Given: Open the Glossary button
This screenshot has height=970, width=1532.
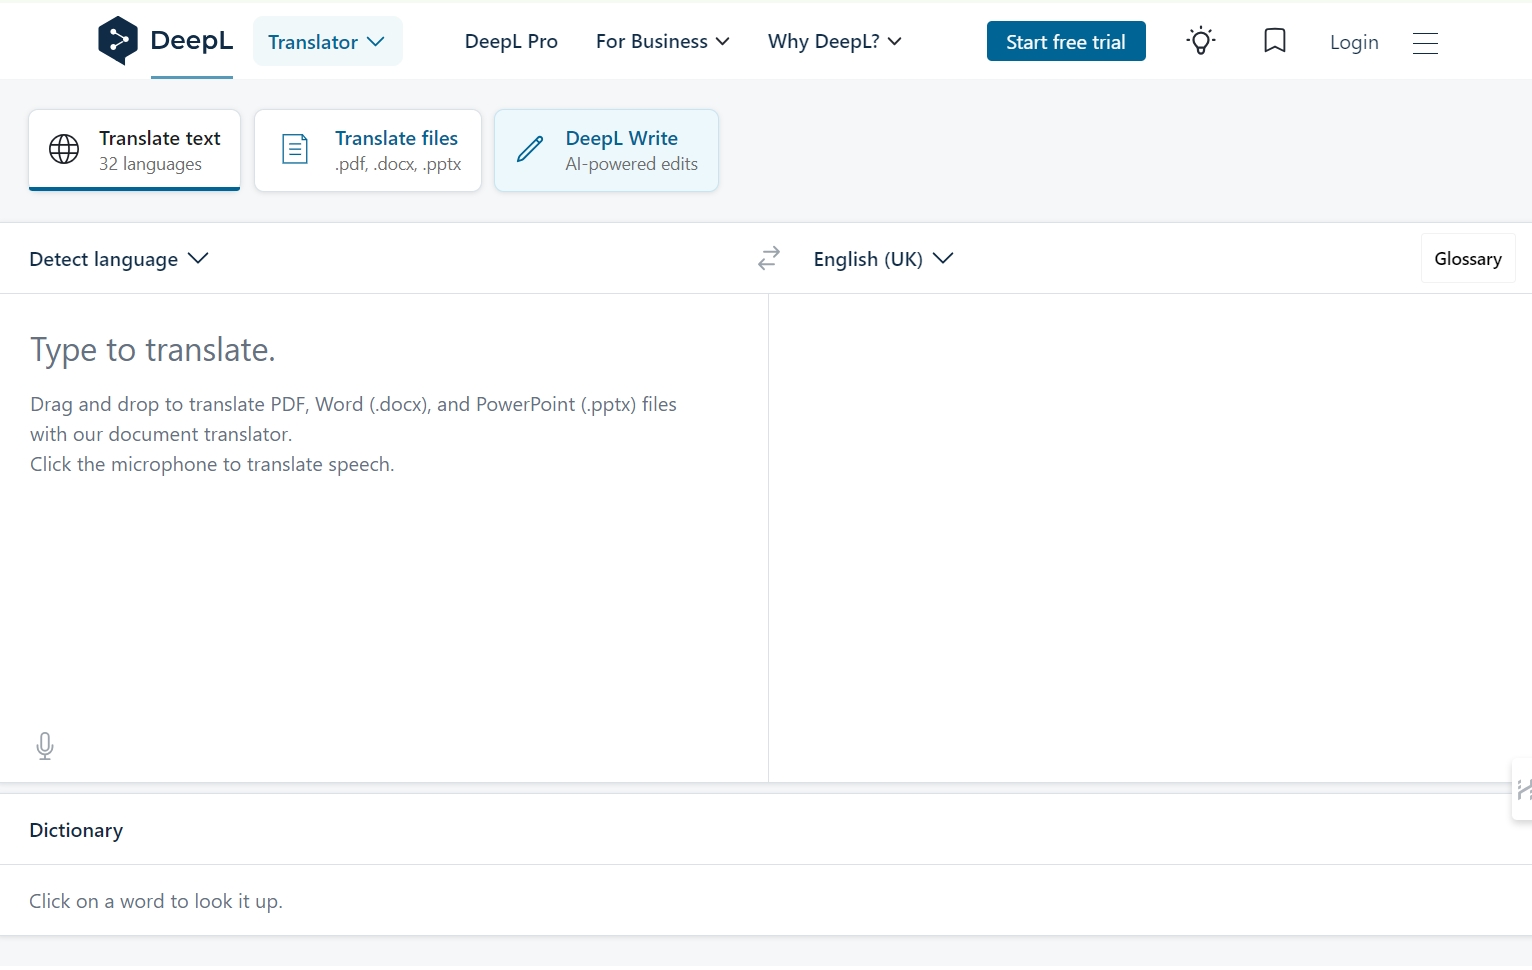Looking at the screenshot, I should (x=1468, y=259).
